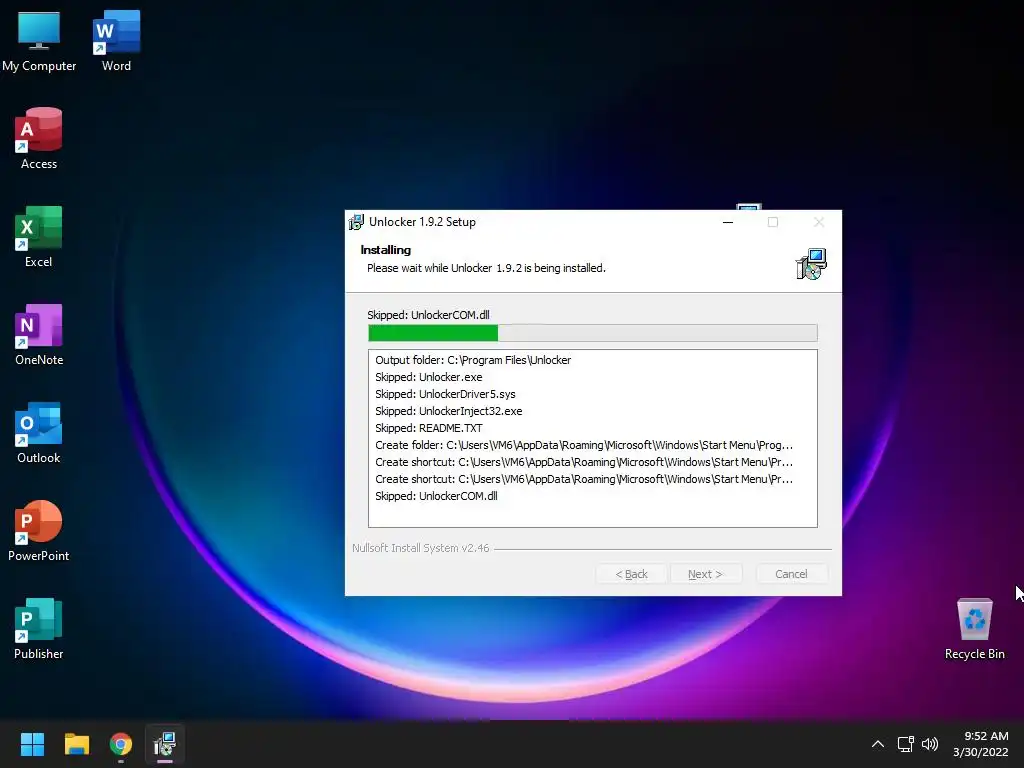Click the Unlocker setup taskbar icon

tap(165, 744)
